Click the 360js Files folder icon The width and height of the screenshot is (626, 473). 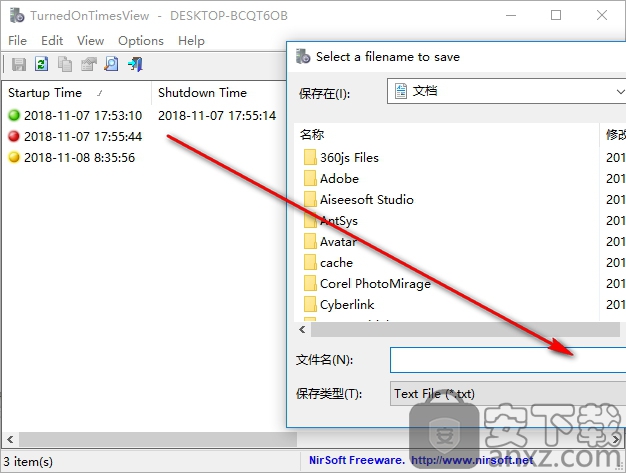[310, 158]
